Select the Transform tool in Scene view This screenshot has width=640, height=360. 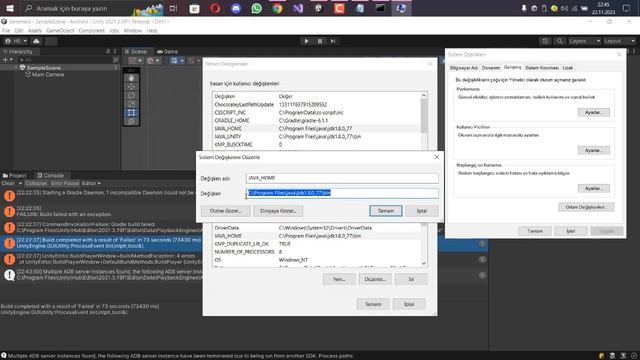pyautogui.click(x=131, y=121)
